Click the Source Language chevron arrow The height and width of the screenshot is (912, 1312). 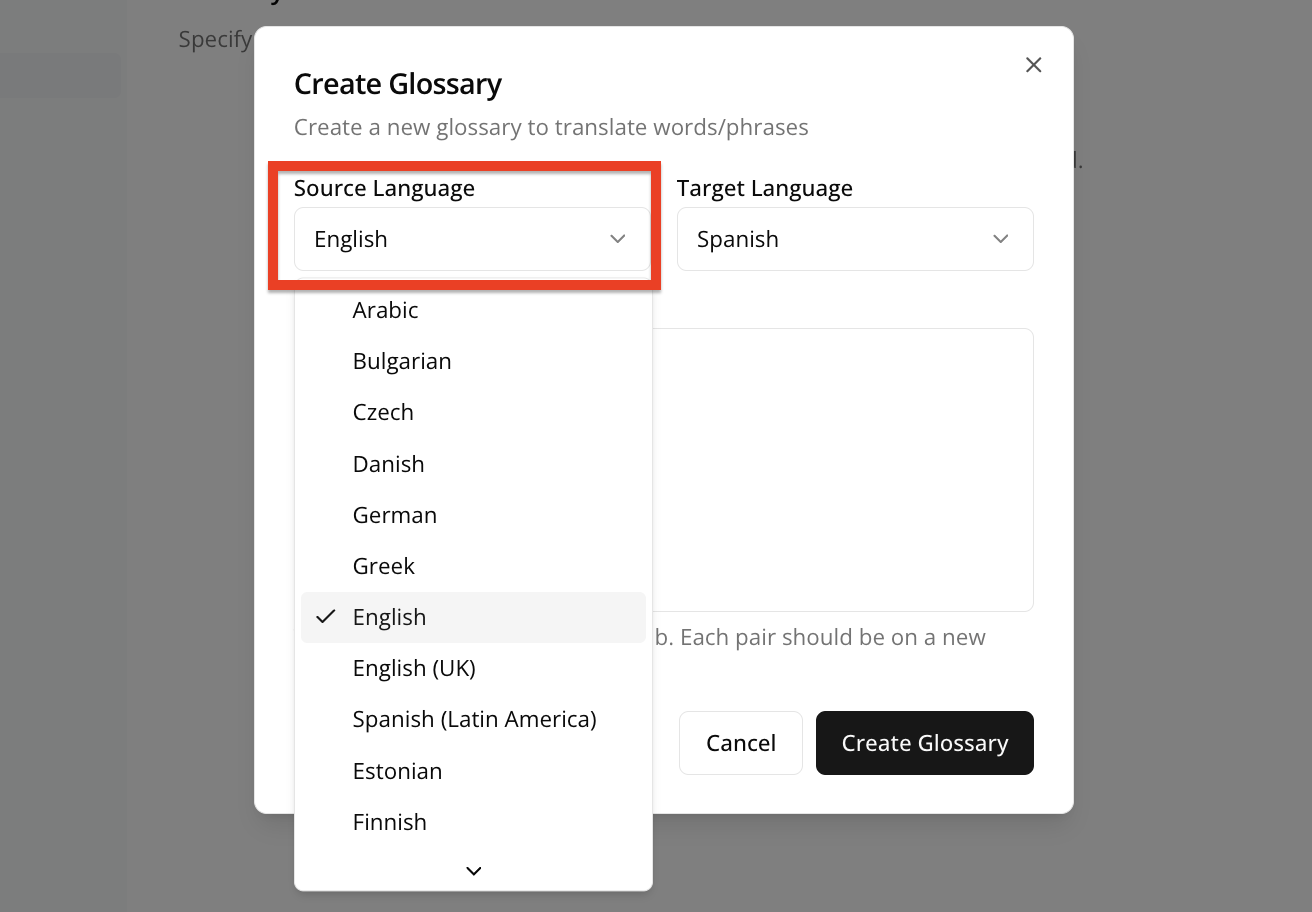618,239
